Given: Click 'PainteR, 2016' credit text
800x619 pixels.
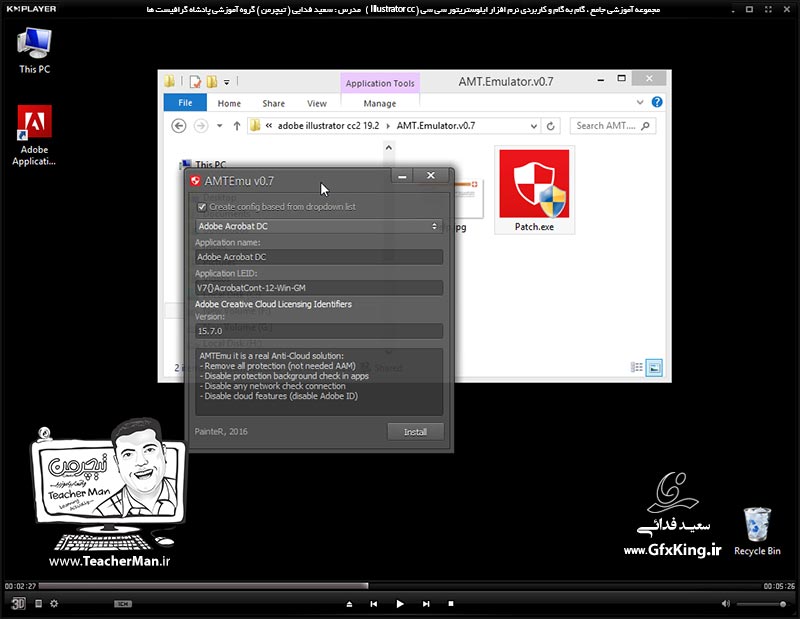Looking at the screenshot, I should point(221,432).
